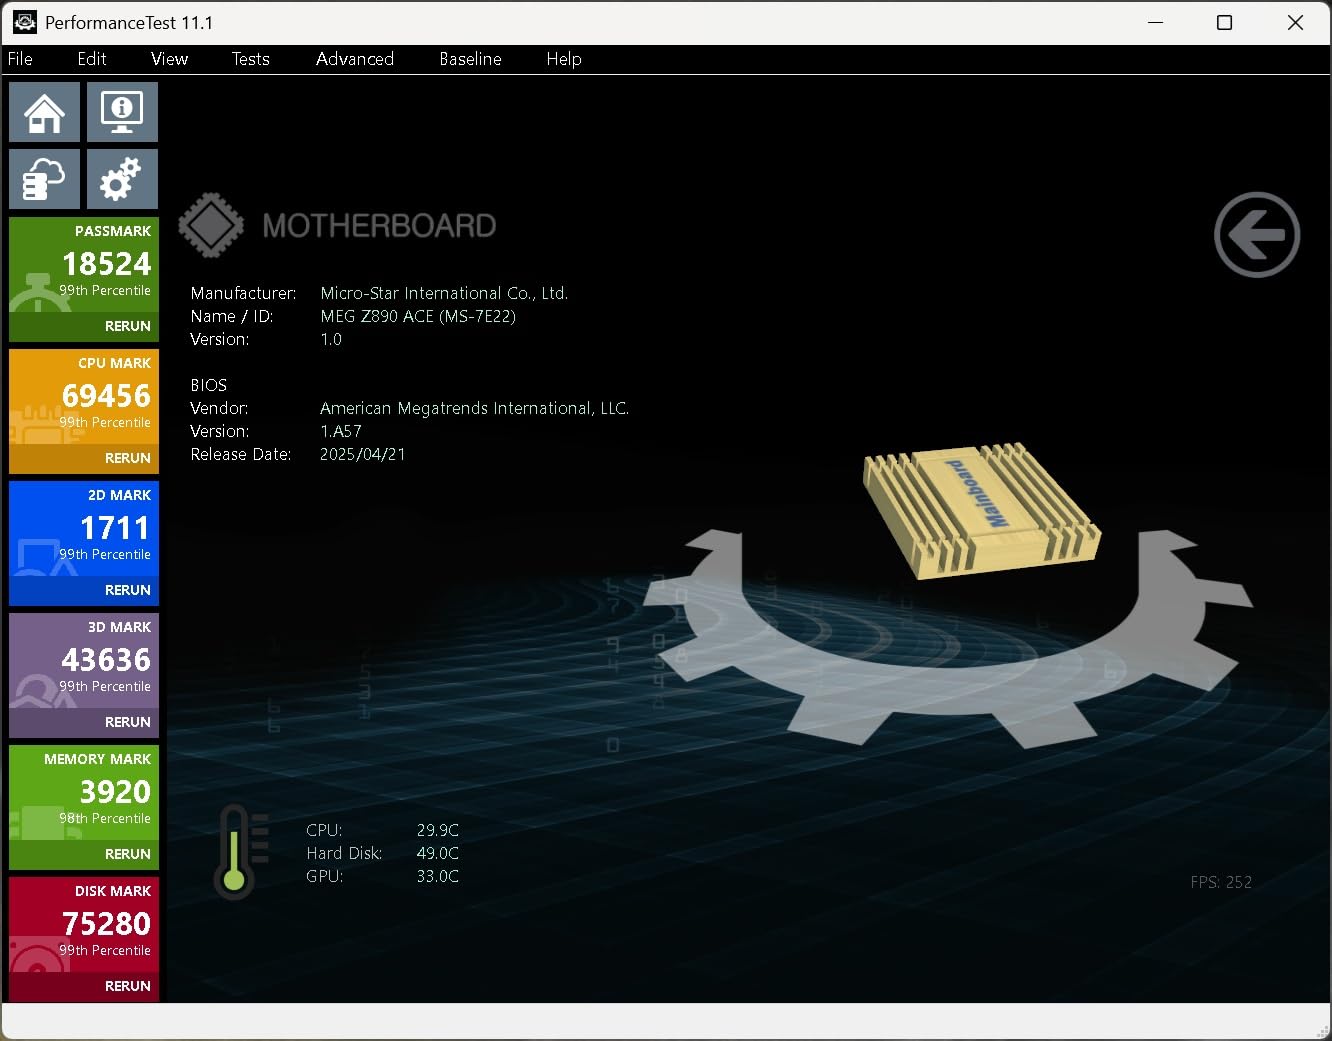This screenshot has height=1041, width=1332.
Task: Minimize the PerformanceTest window
Action: (1156, 22)
